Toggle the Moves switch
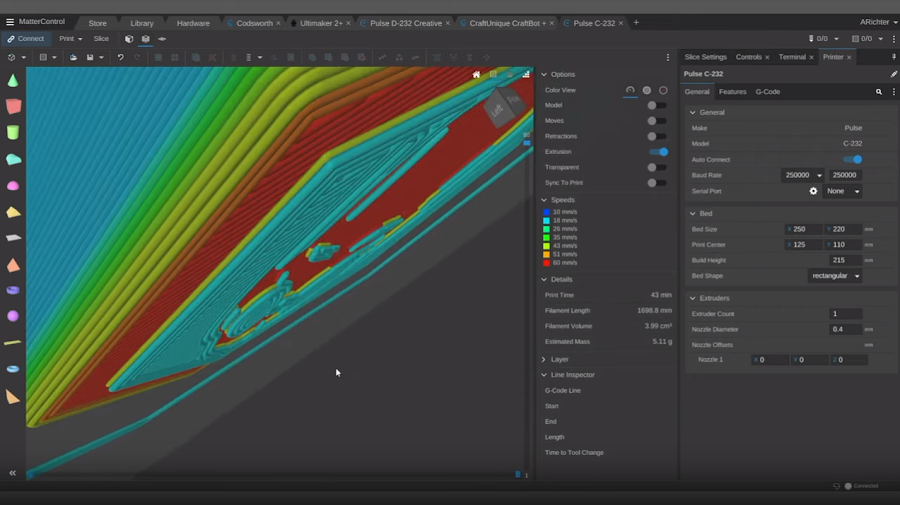The height and width of the screenshot is (505, 900). tap(657, 121)
